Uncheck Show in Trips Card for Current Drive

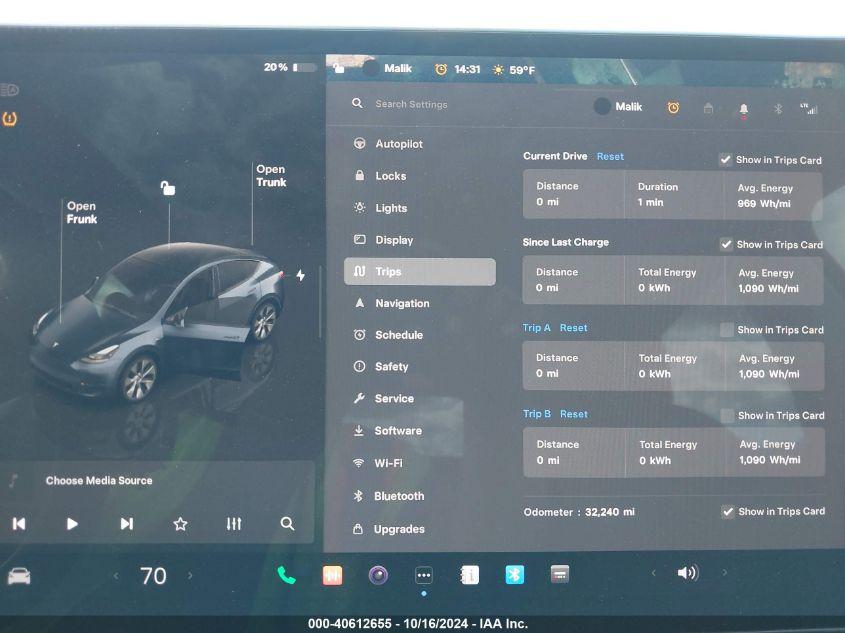point(726,158)
